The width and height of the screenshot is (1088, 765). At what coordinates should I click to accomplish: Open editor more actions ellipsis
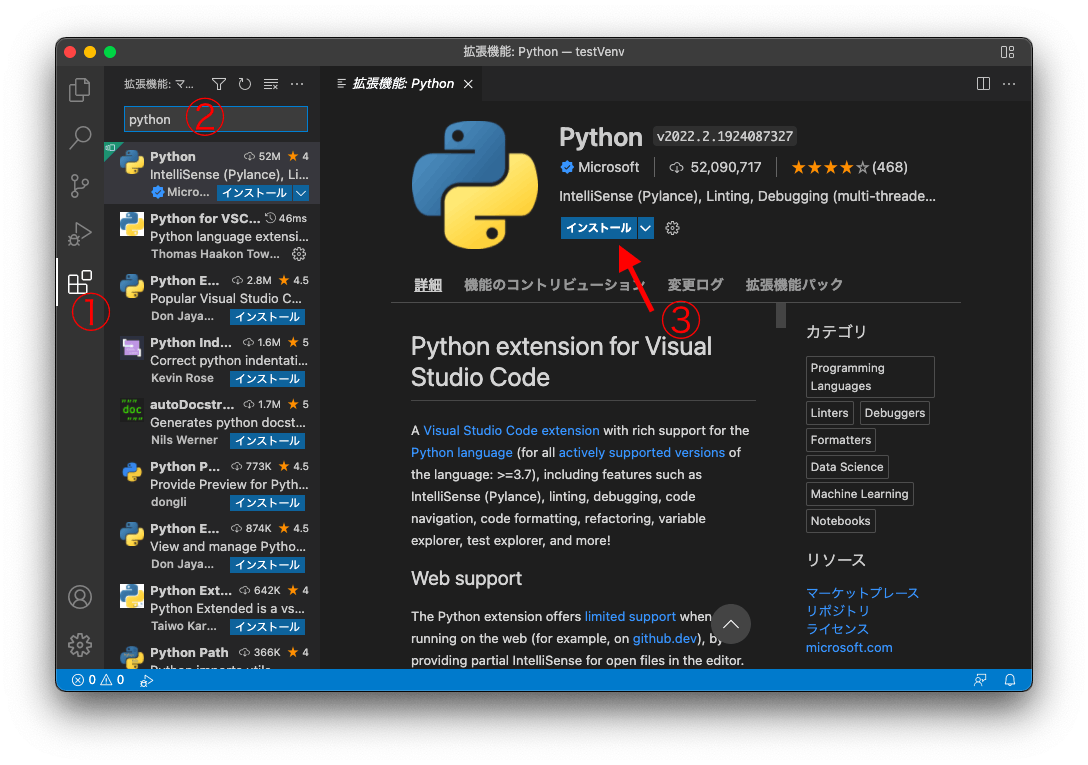(1009, 84)
